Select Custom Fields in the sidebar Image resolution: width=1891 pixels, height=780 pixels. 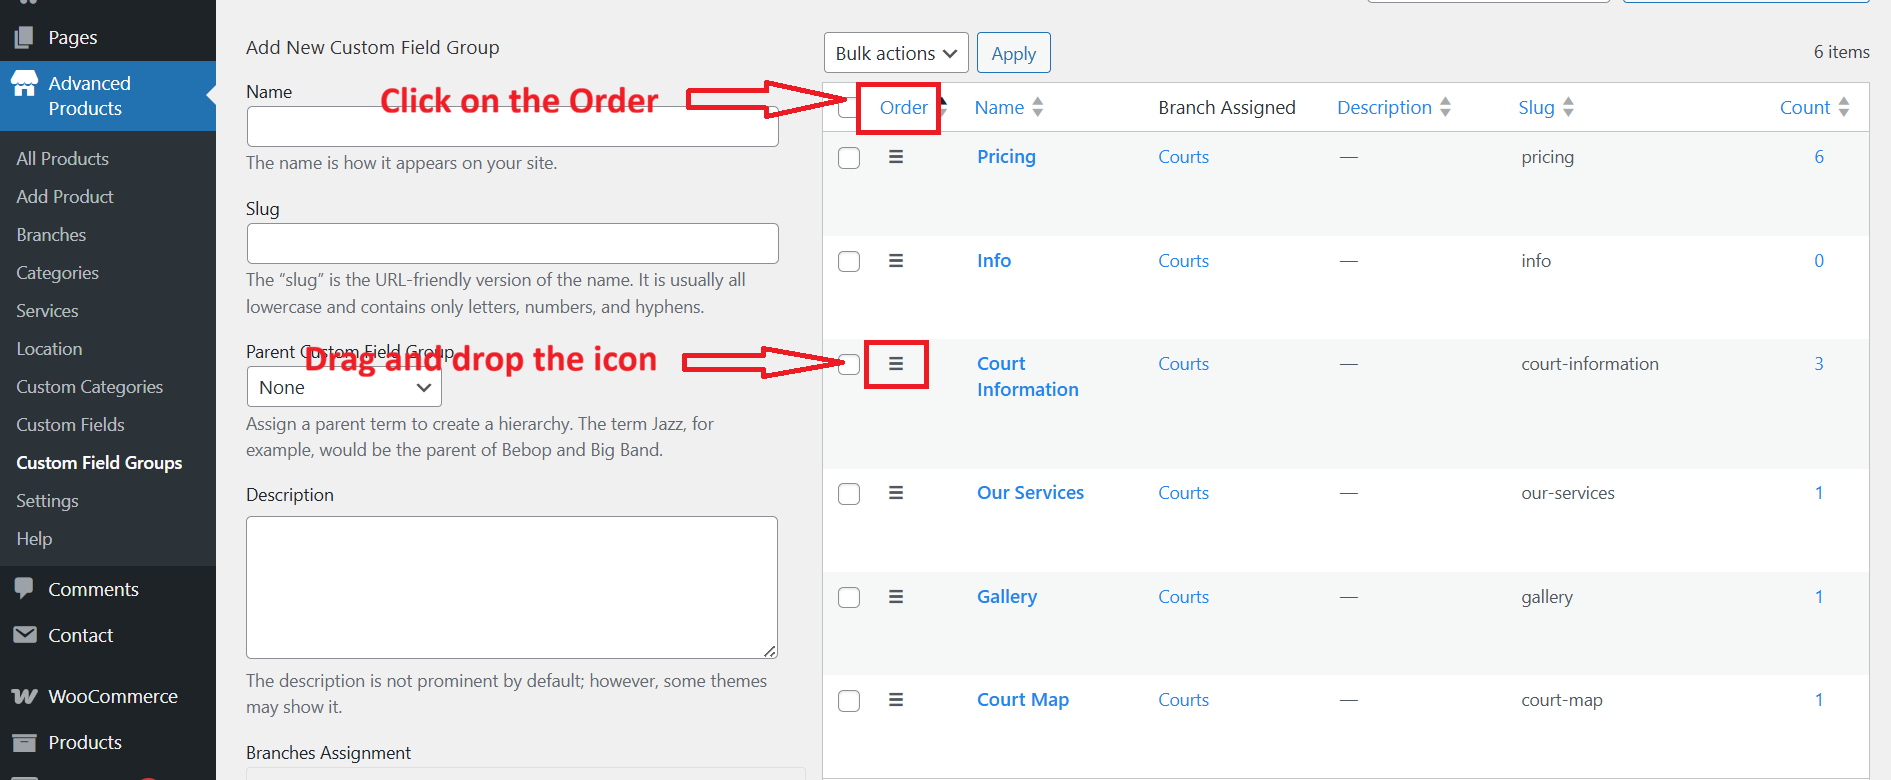coord(70,424)
